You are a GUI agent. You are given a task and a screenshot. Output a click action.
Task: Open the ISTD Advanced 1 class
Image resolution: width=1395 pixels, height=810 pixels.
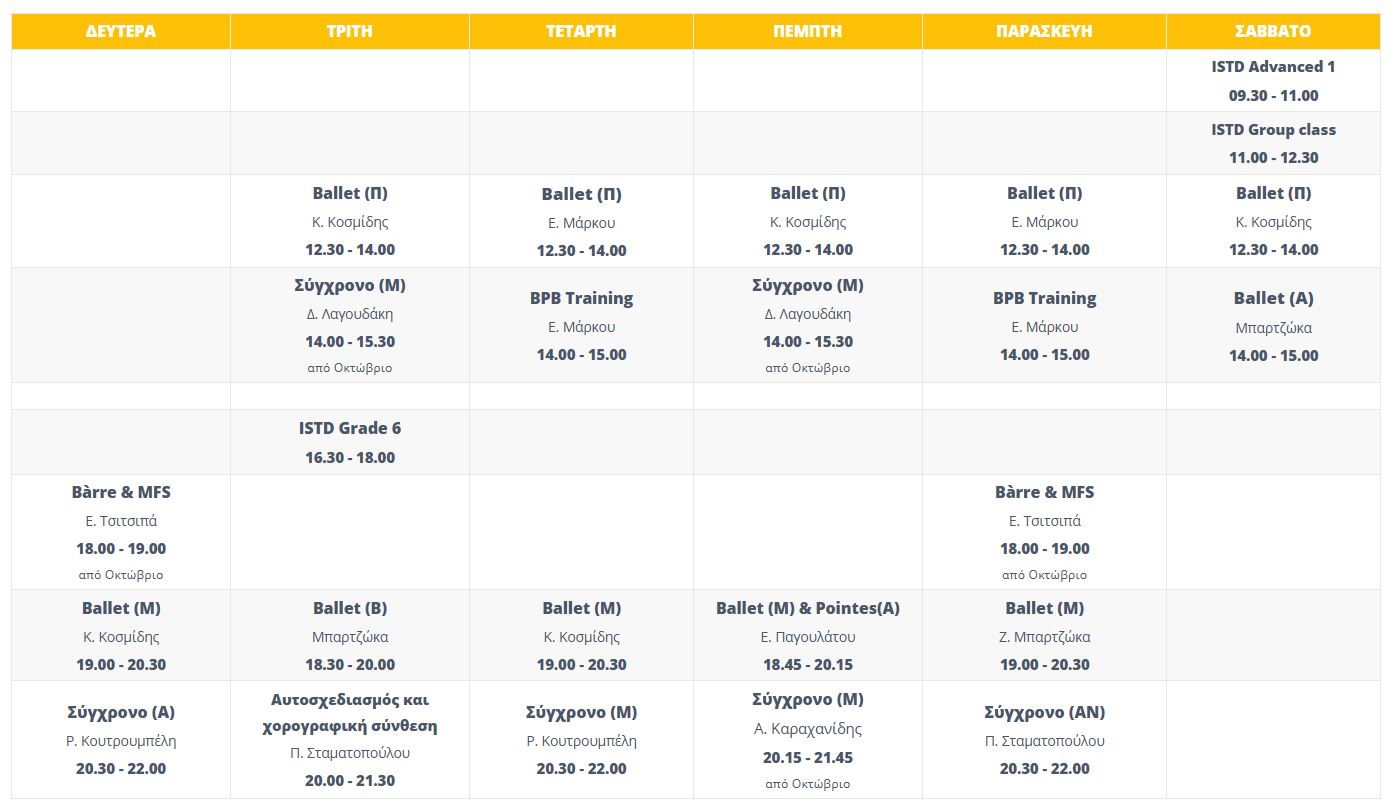[1273, 67]
